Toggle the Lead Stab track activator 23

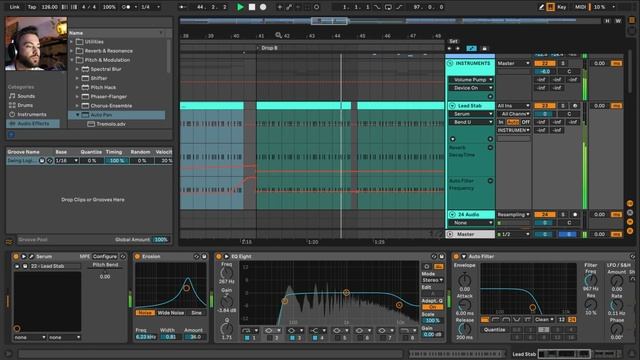(x=545, y=106)
